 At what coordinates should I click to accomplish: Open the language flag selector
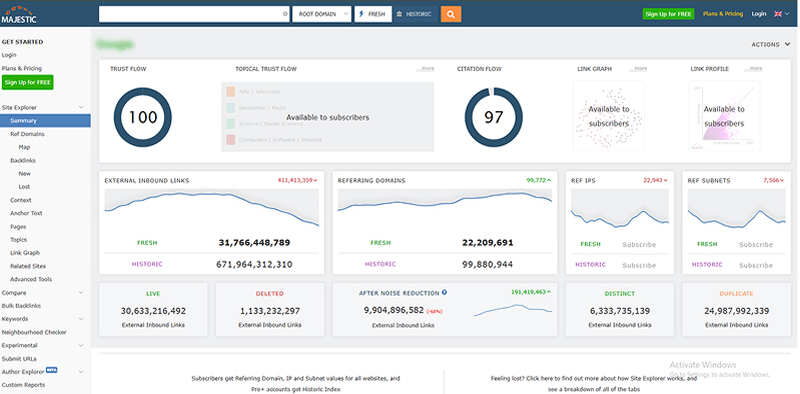click(x=782, y=14)
